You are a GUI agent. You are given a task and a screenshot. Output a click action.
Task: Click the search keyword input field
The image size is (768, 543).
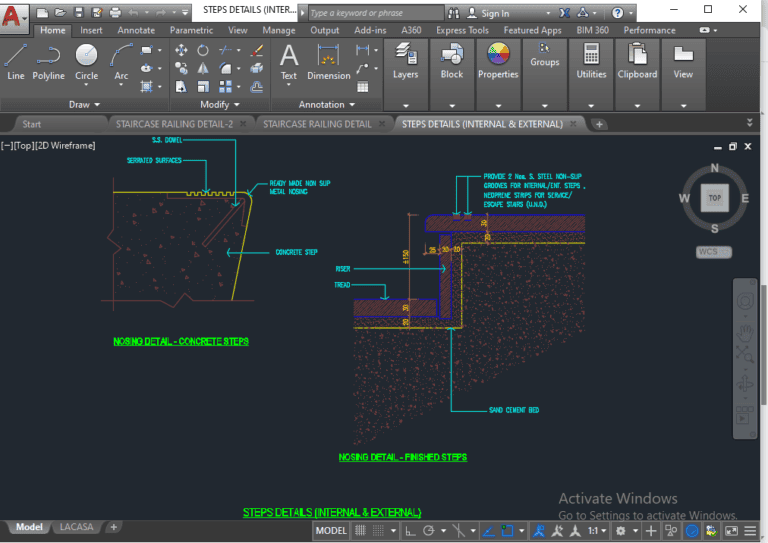[x=376, y=13]
